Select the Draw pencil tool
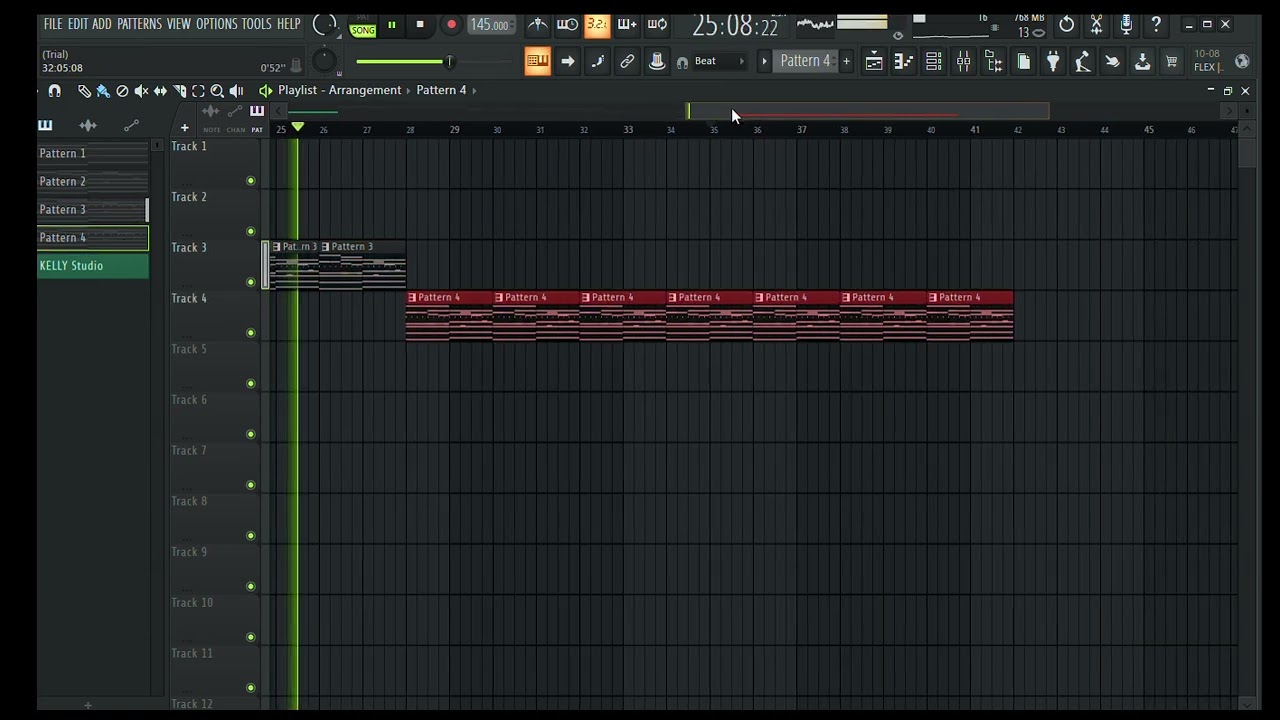 point(84,91)
